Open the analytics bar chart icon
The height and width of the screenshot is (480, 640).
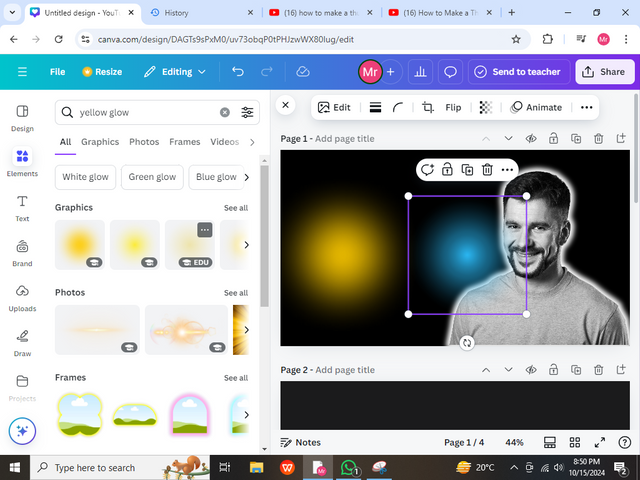[420, 72]
